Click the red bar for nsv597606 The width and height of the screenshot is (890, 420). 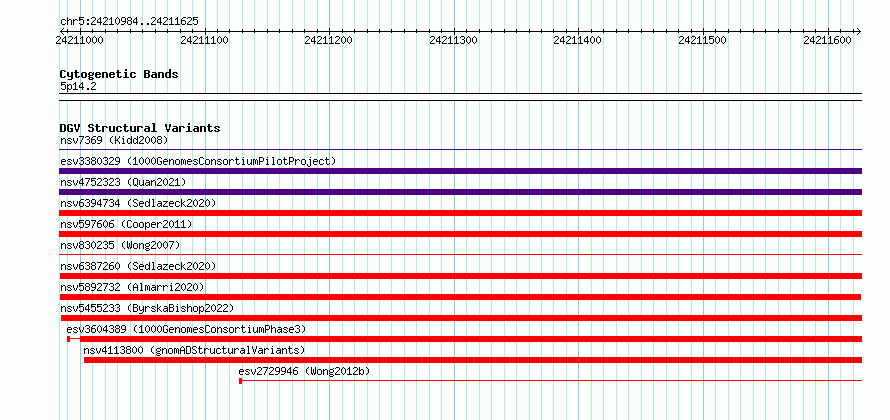pyautogui.click(x=460, y=234)
